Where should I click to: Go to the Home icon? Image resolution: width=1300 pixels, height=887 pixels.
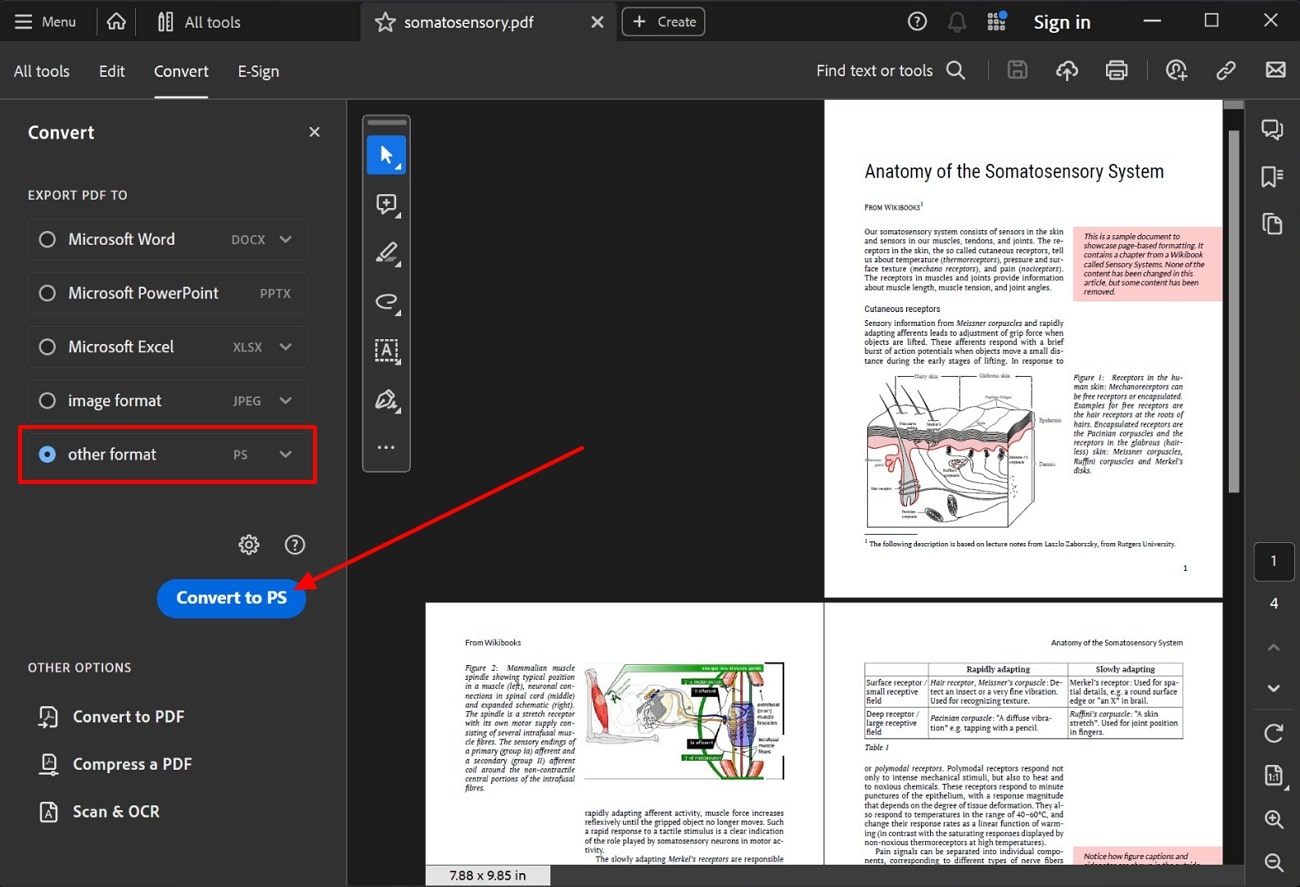point(117,21)
